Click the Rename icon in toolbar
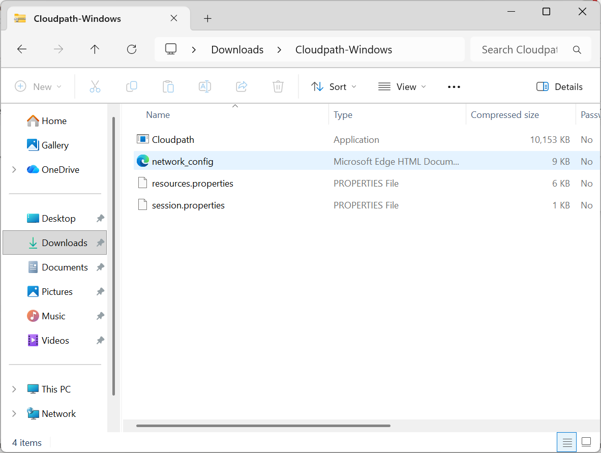The image size is (601, 453). [x=205, y=87]
